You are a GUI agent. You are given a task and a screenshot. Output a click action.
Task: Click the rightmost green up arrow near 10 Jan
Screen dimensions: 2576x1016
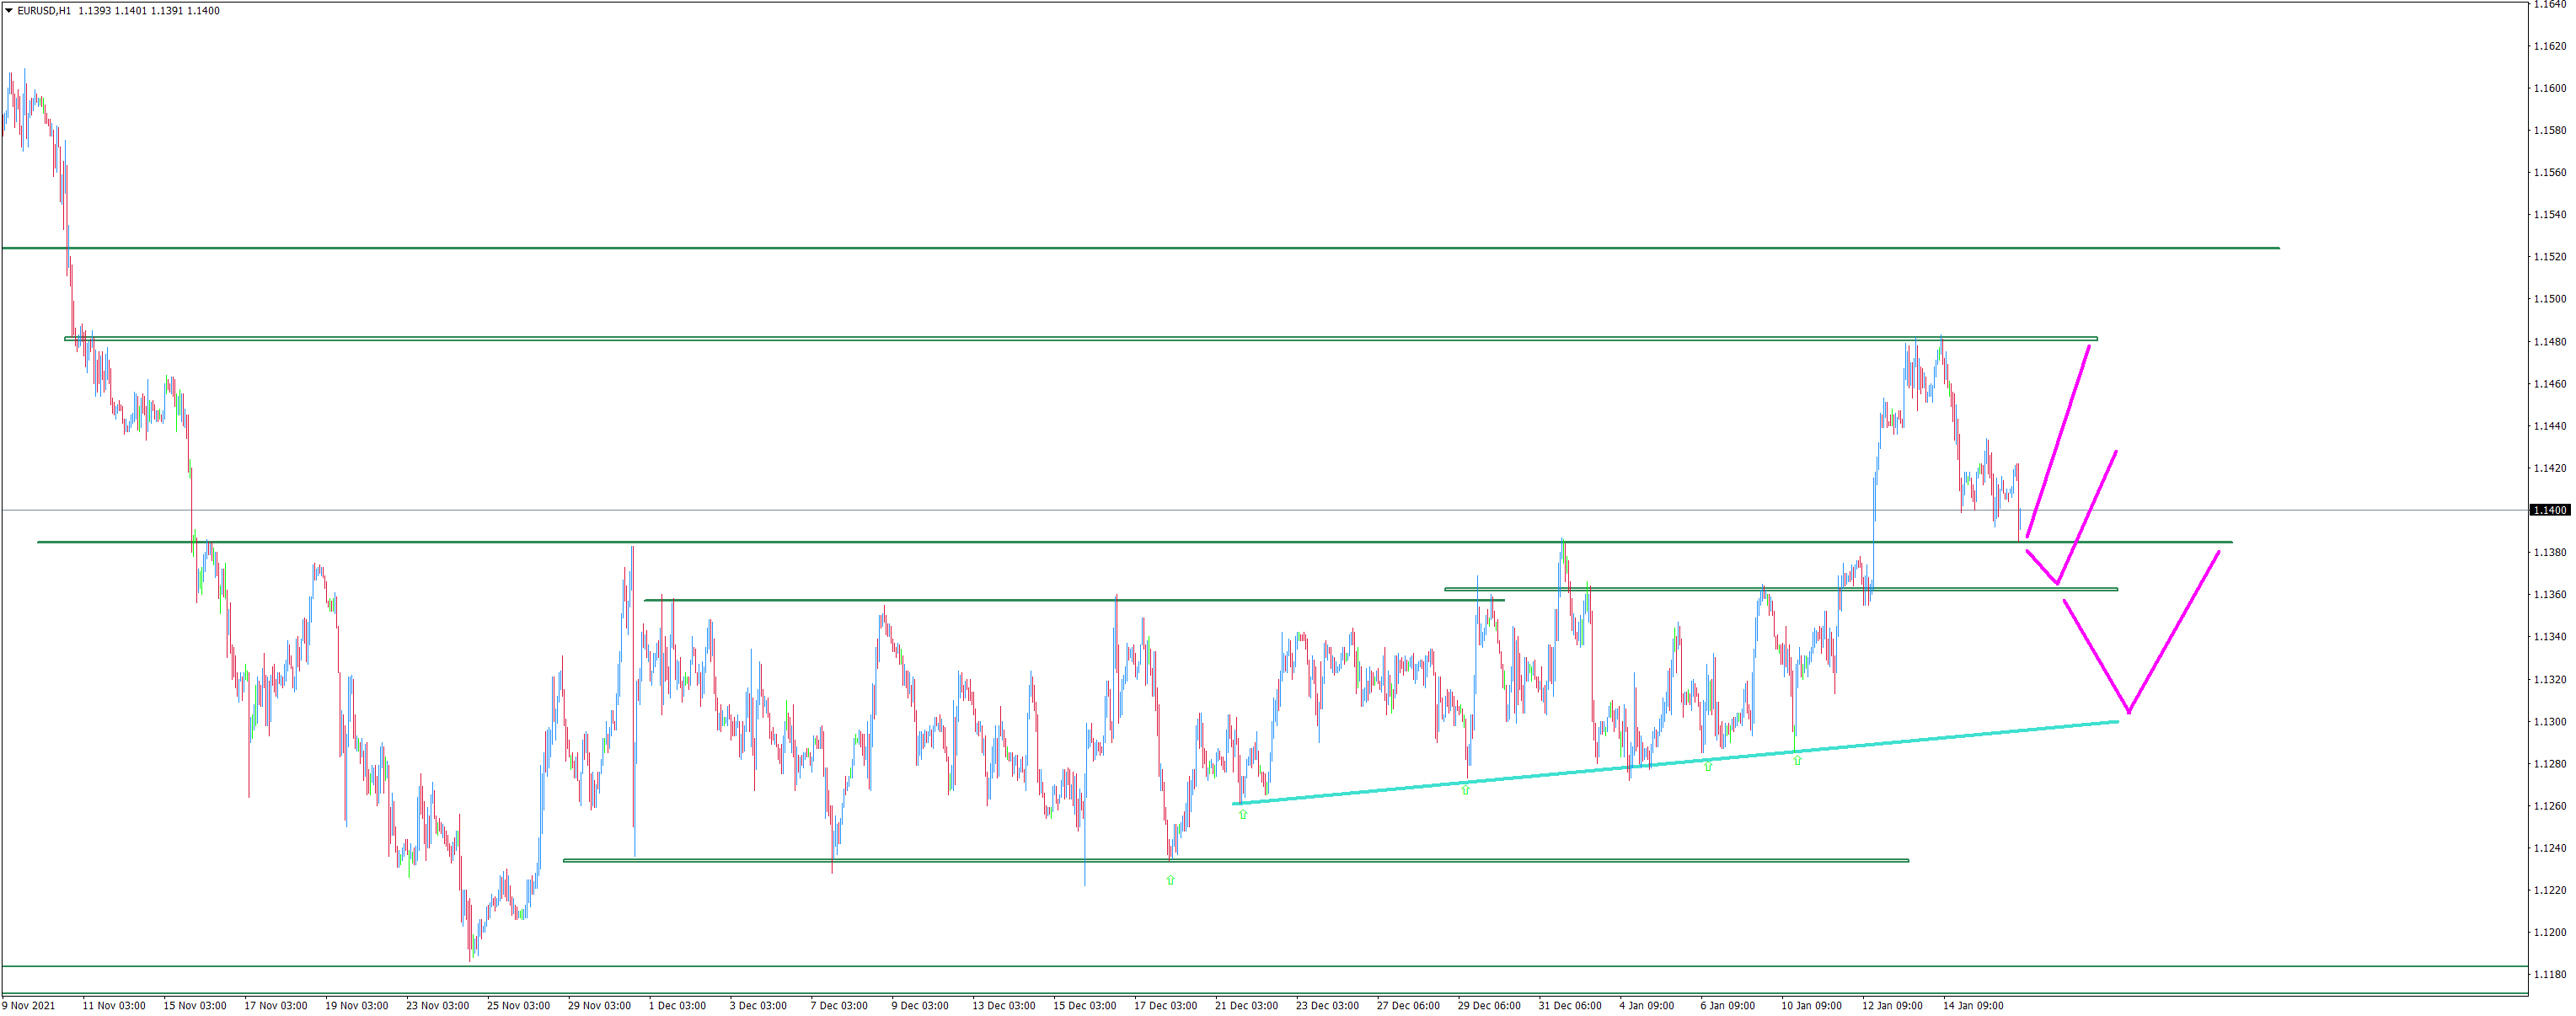(x=1797, y=760)
